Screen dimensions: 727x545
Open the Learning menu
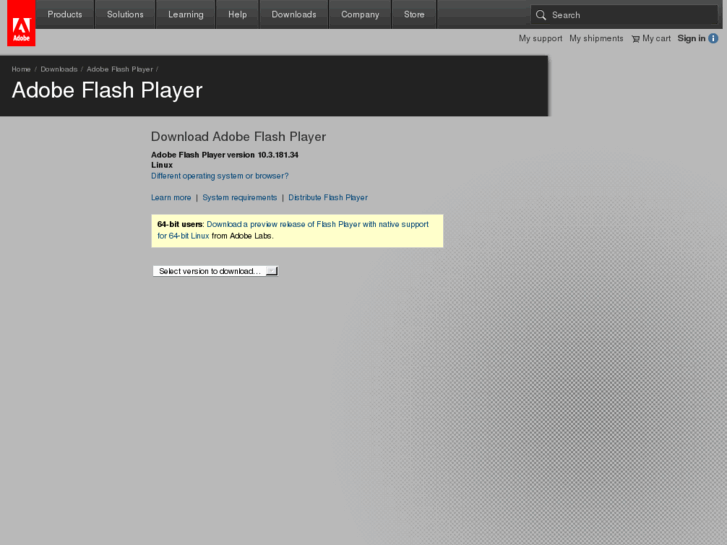[x=185, y=14]
